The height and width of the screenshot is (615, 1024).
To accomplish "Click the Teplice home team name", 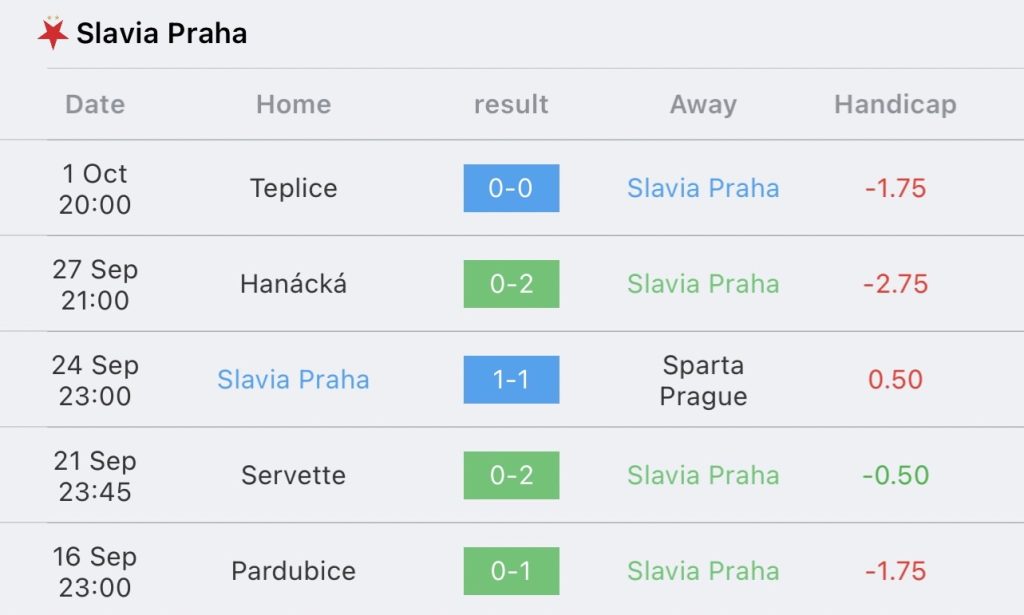I will click(x=294, y=189).
